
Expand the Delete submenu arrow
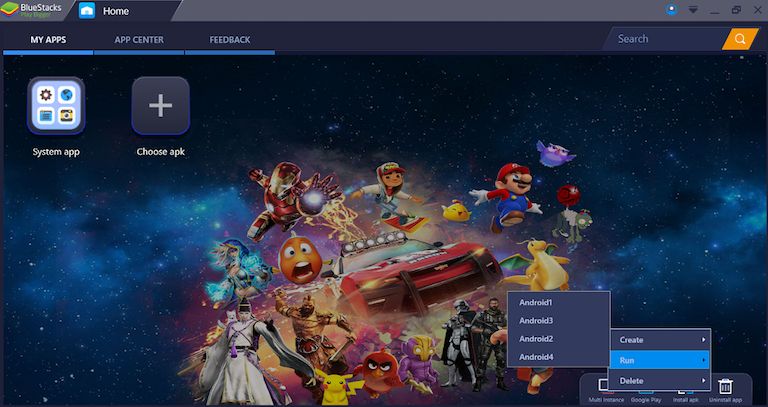pos(703,381)
